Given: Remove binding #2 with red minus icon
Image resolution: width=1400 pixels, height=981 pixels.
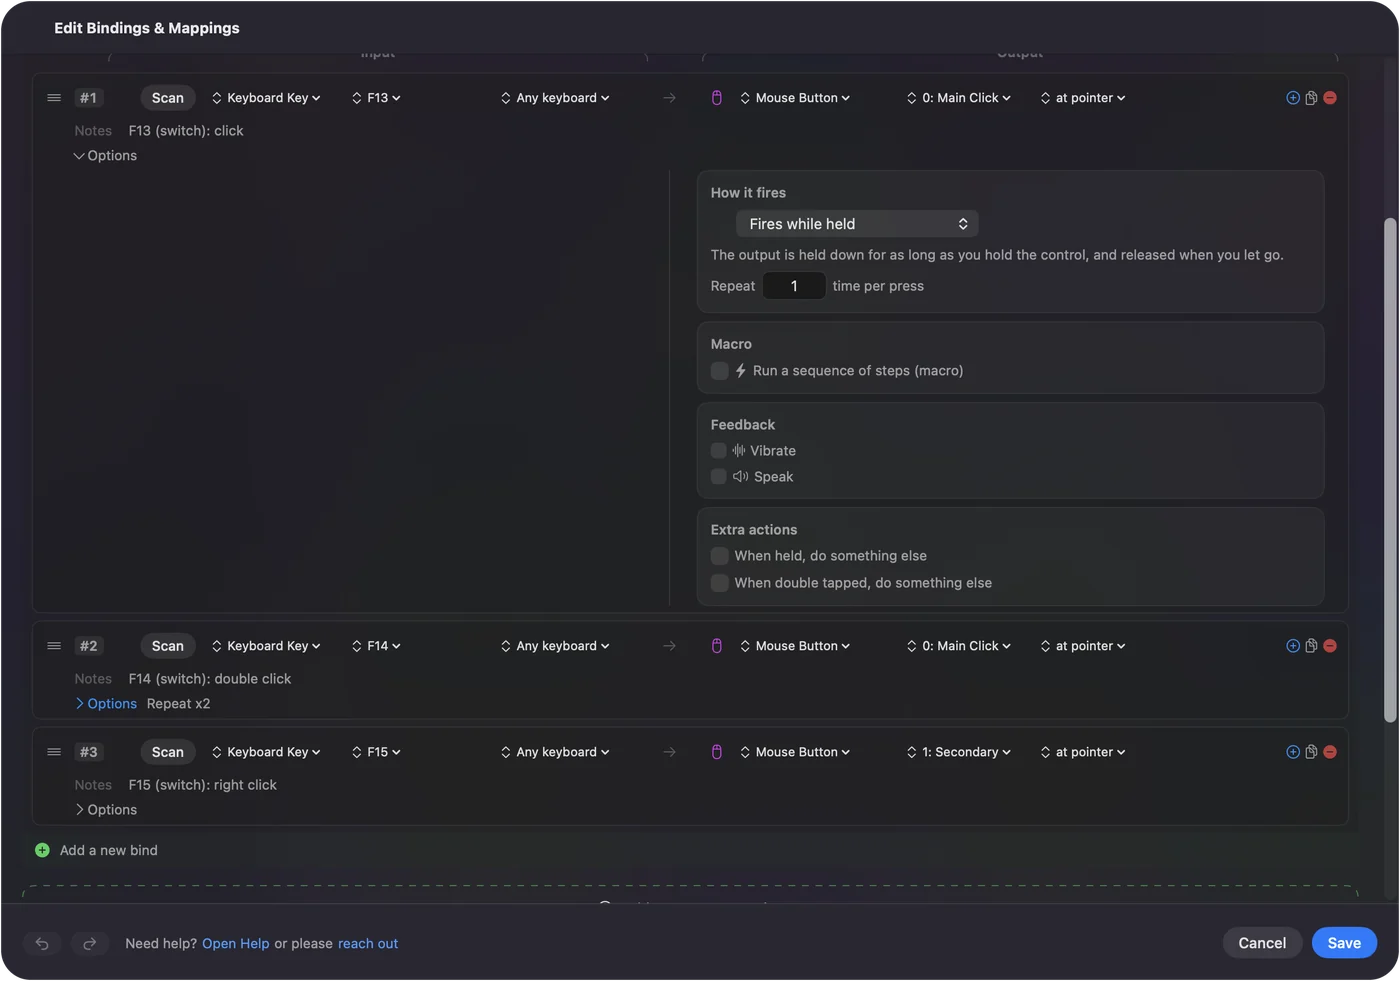Looking at the screenshot, I should click(1330, 646).
